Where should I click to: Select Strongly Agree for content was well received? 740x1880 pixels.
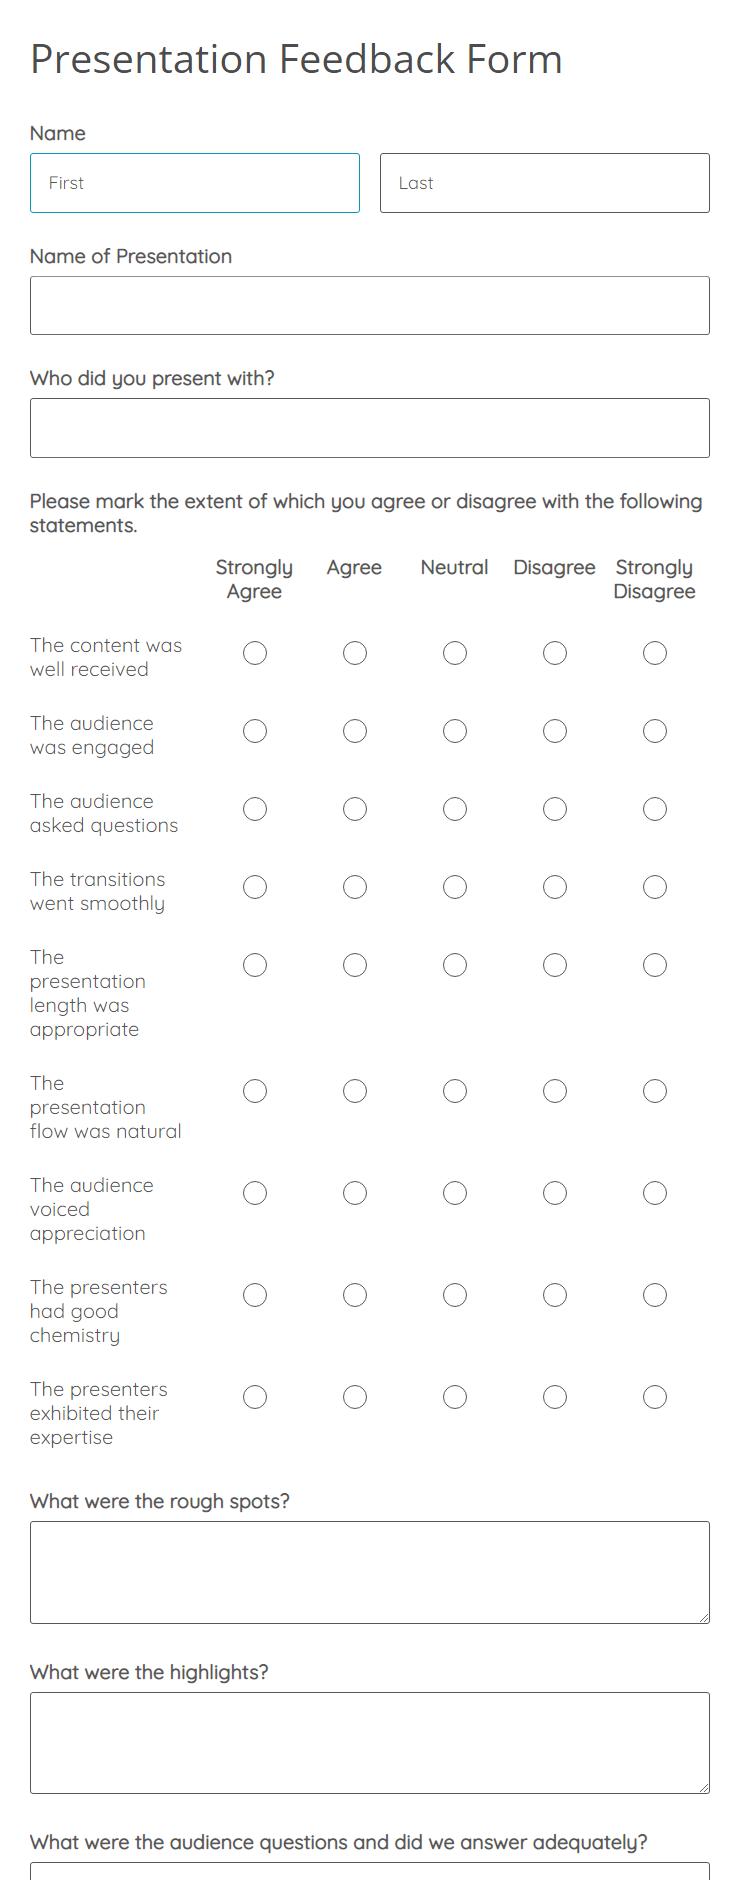255,653
